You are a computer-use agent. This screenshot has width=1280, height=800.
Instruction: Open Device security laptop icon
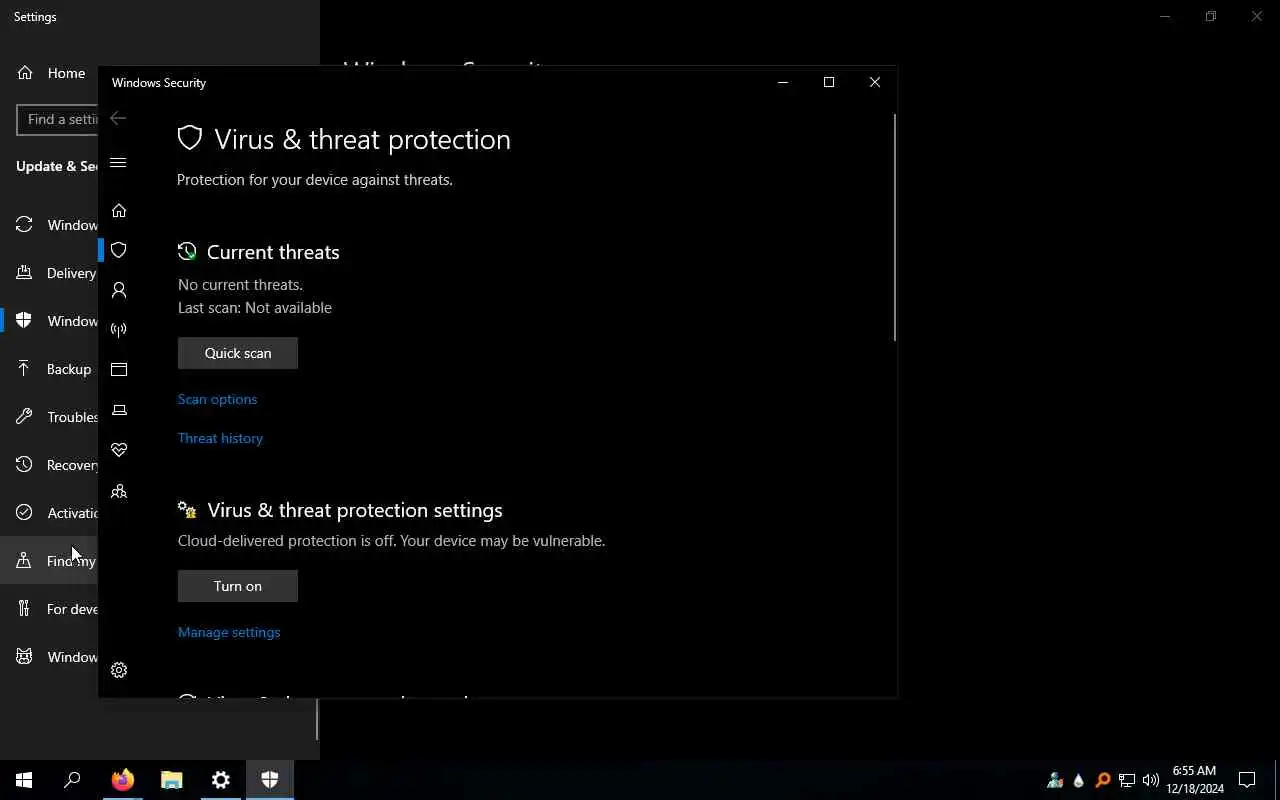[x=119, y=410]
